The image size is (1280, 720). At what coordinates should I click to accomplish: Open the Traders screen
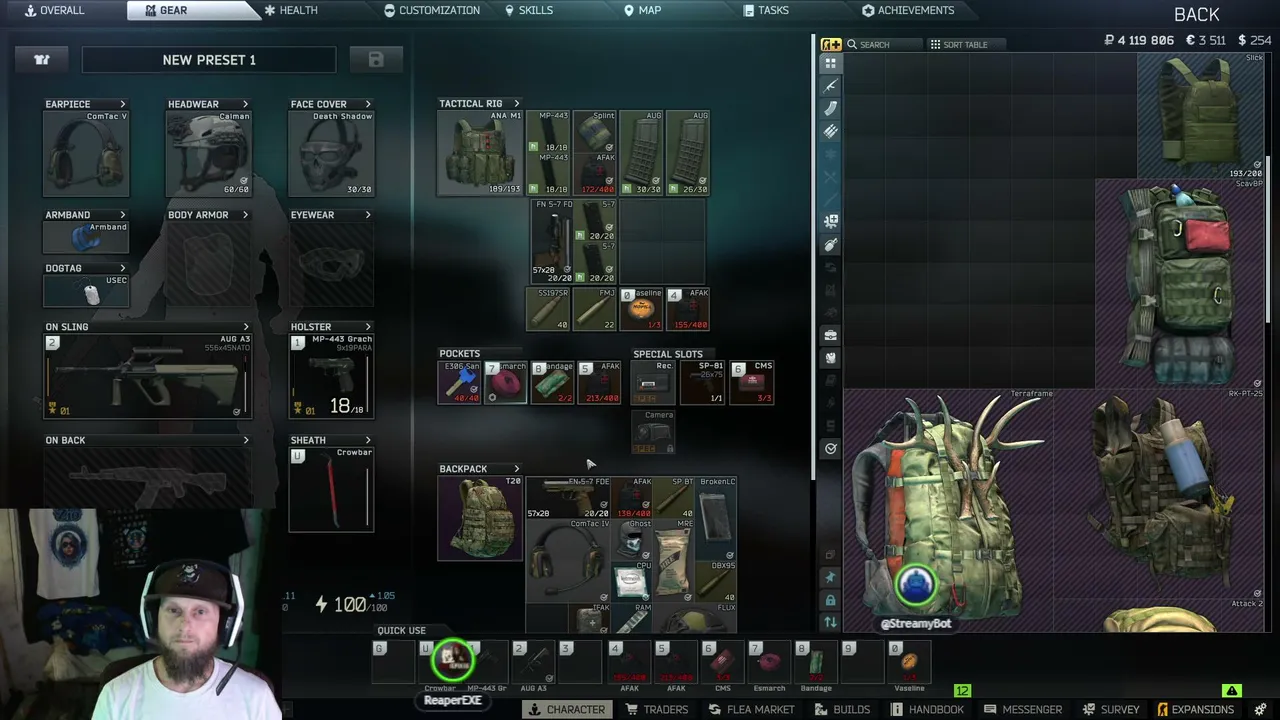[x=657, y=710]
